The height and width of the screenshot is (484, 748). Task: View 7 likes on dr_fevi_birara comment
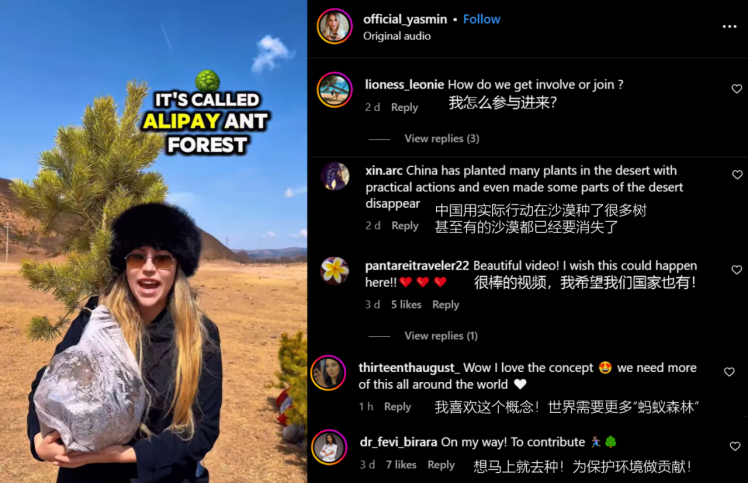pyautogui.click(x=401, y=465)
